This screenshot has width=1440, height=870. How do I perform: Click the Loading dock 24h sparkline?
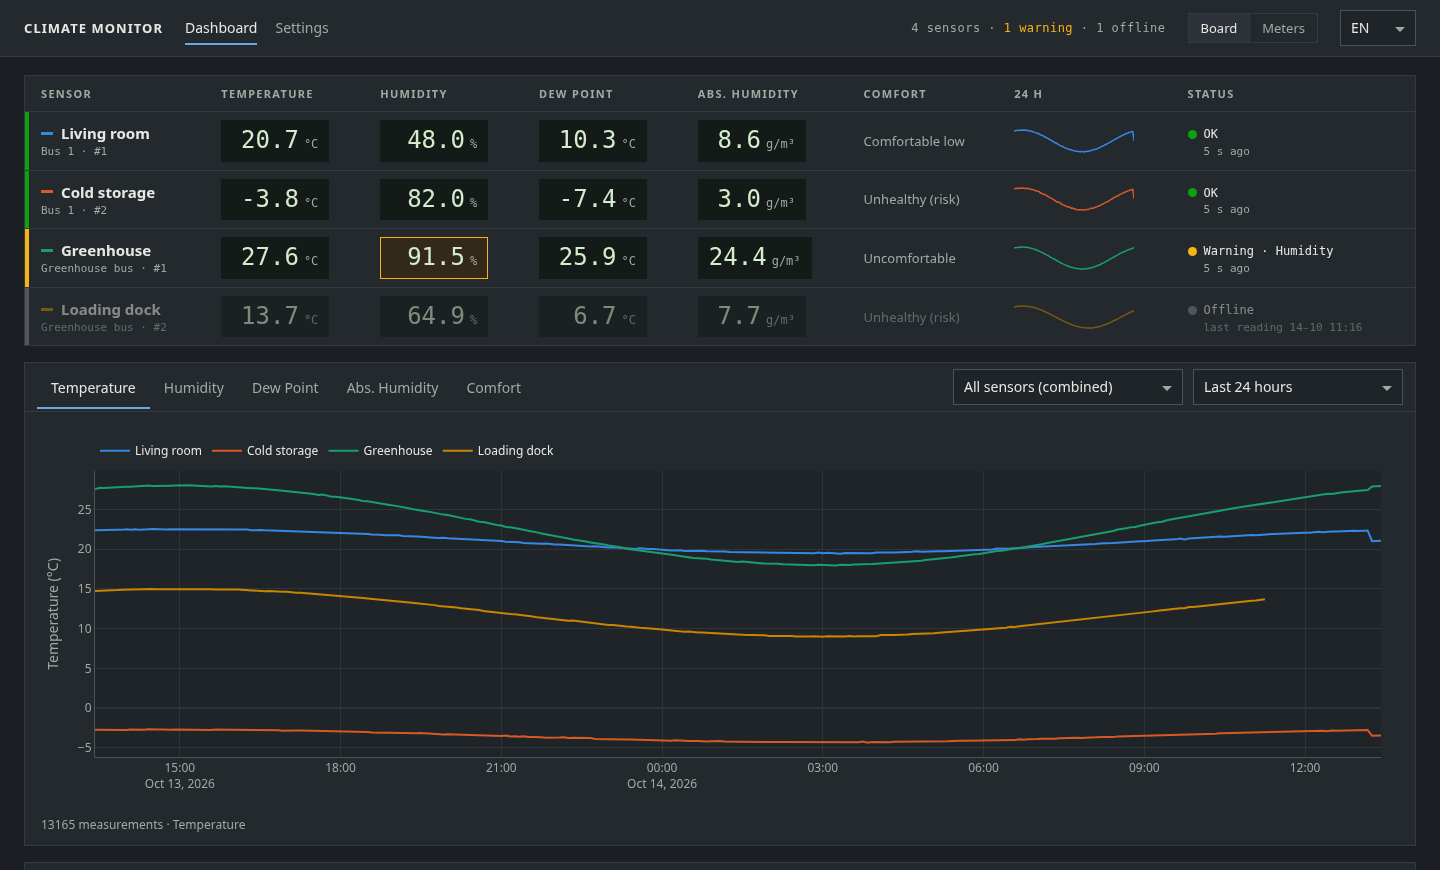point(1074,316)
